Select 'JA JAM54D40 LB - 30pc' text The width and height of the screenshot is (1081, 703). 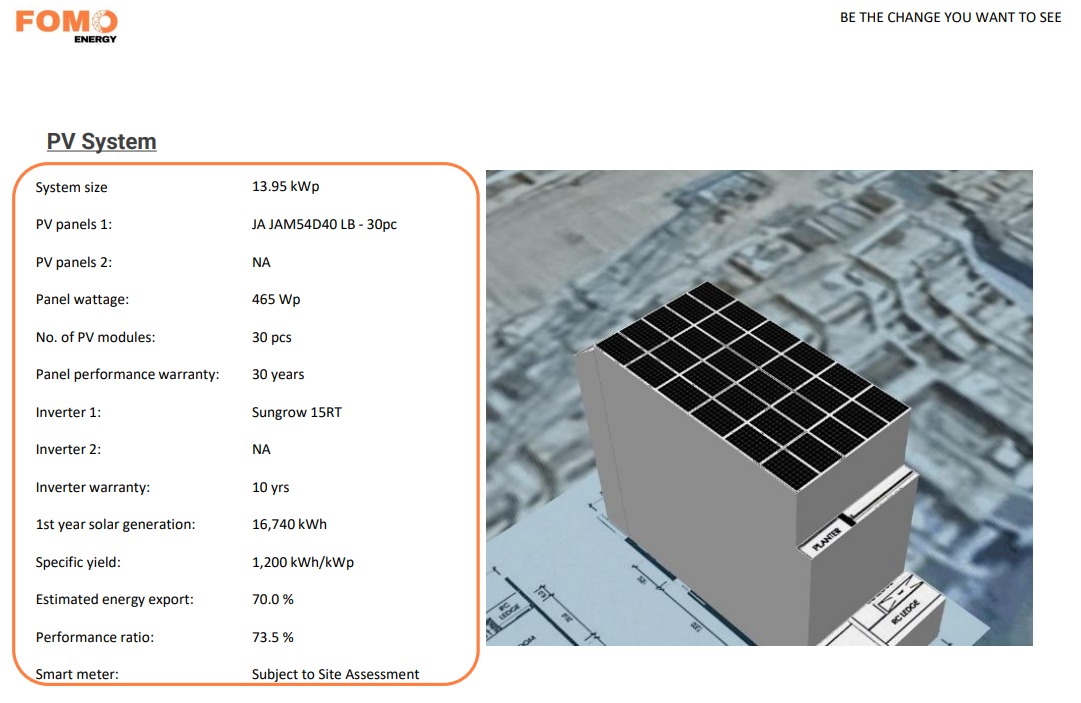click(324, 225)
